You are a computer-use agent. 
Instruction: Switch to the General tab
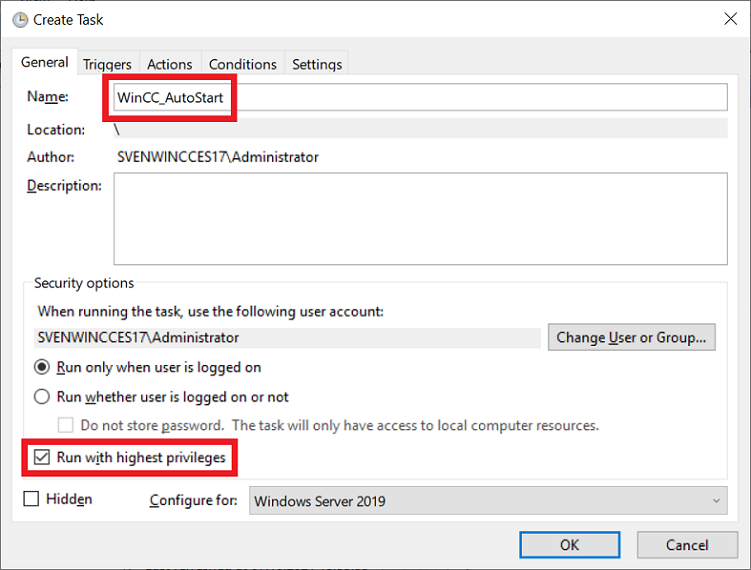[x=45, y=62]
